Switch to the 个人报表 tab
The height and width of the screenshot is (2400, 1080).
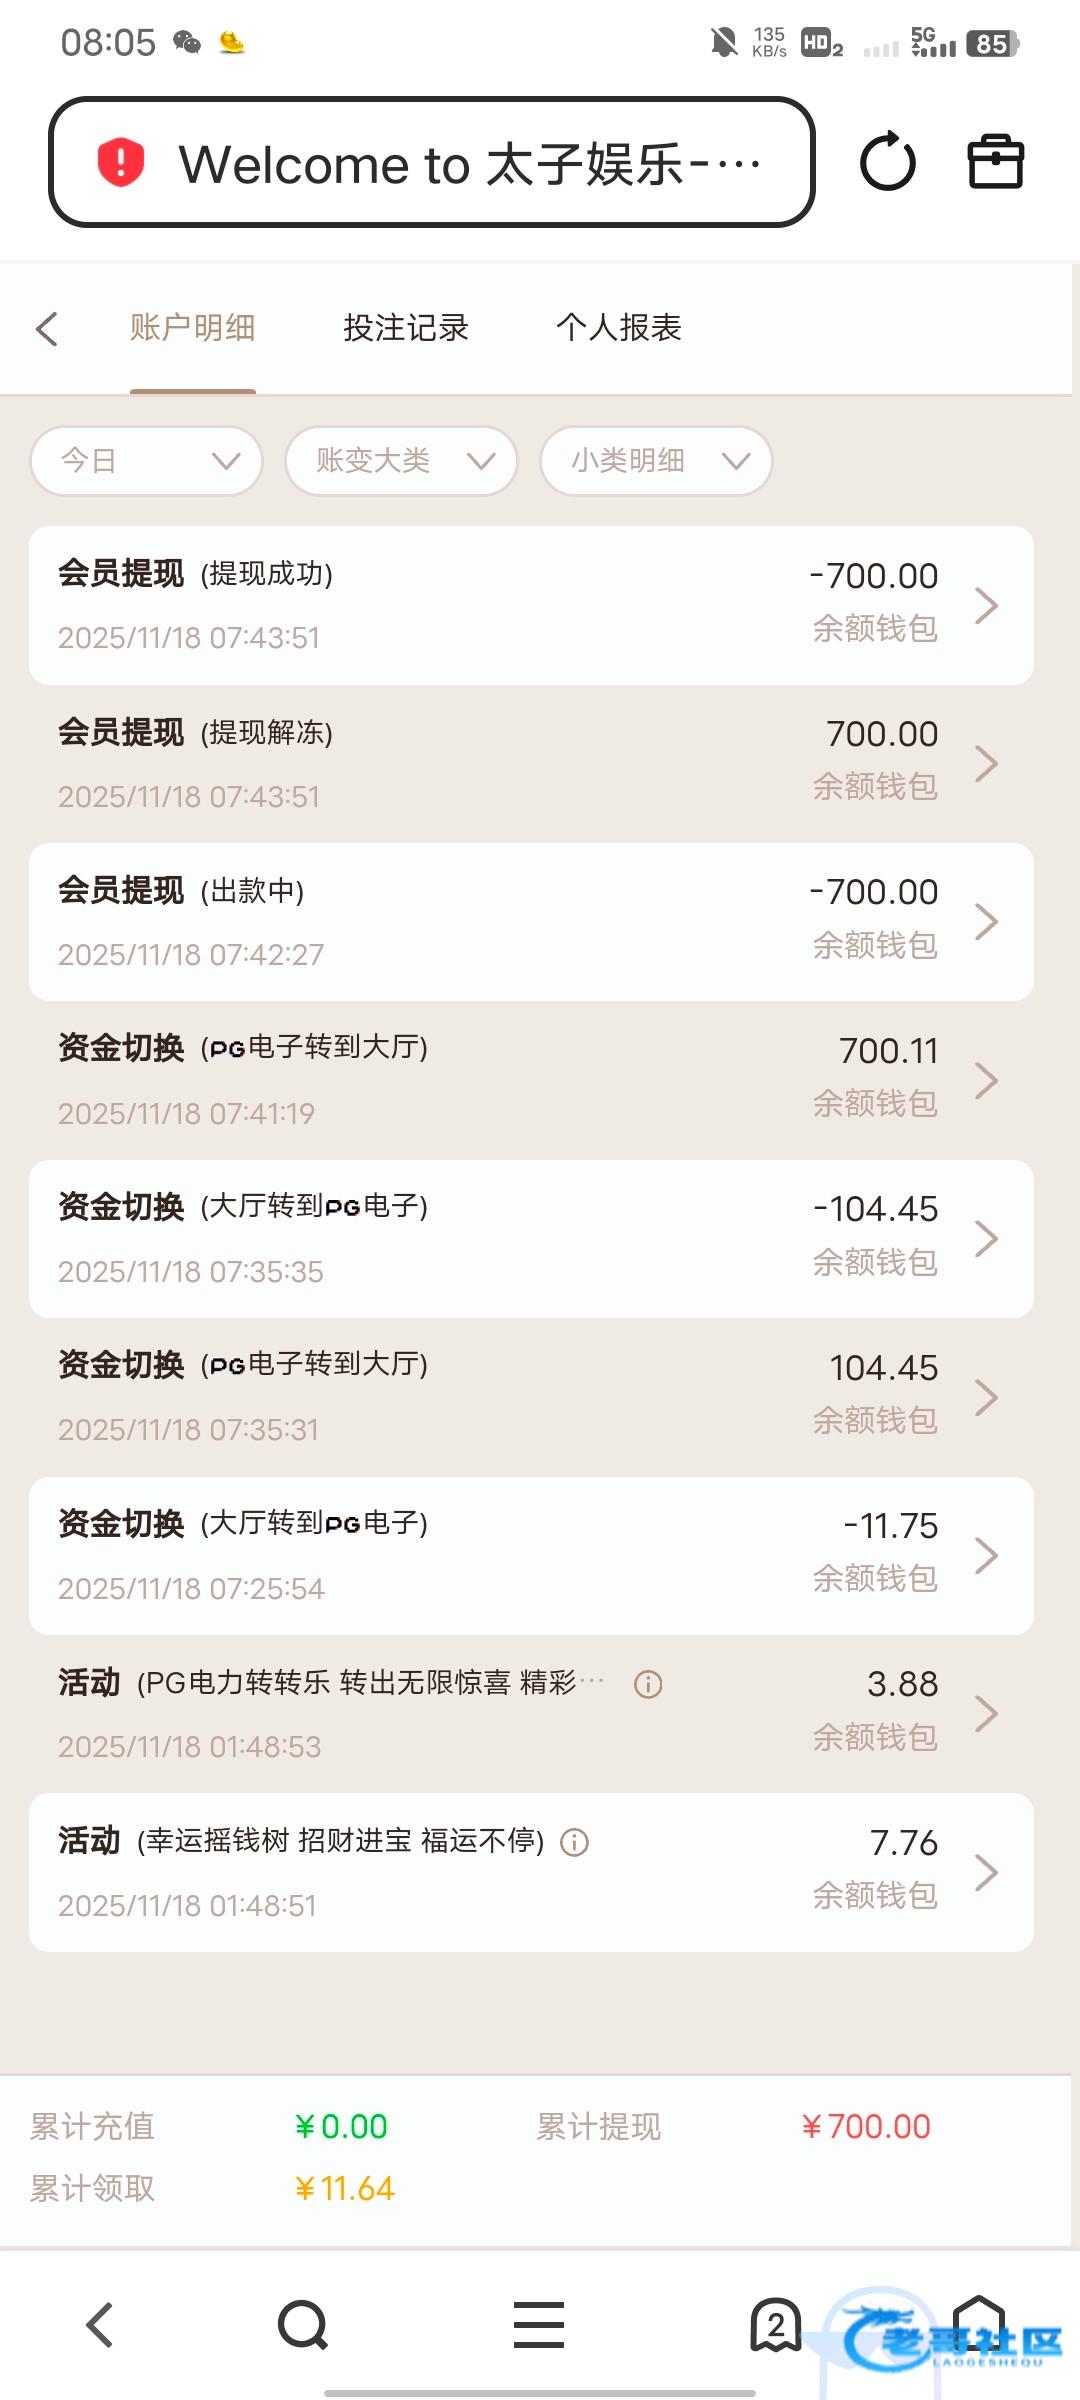point(619,328)
